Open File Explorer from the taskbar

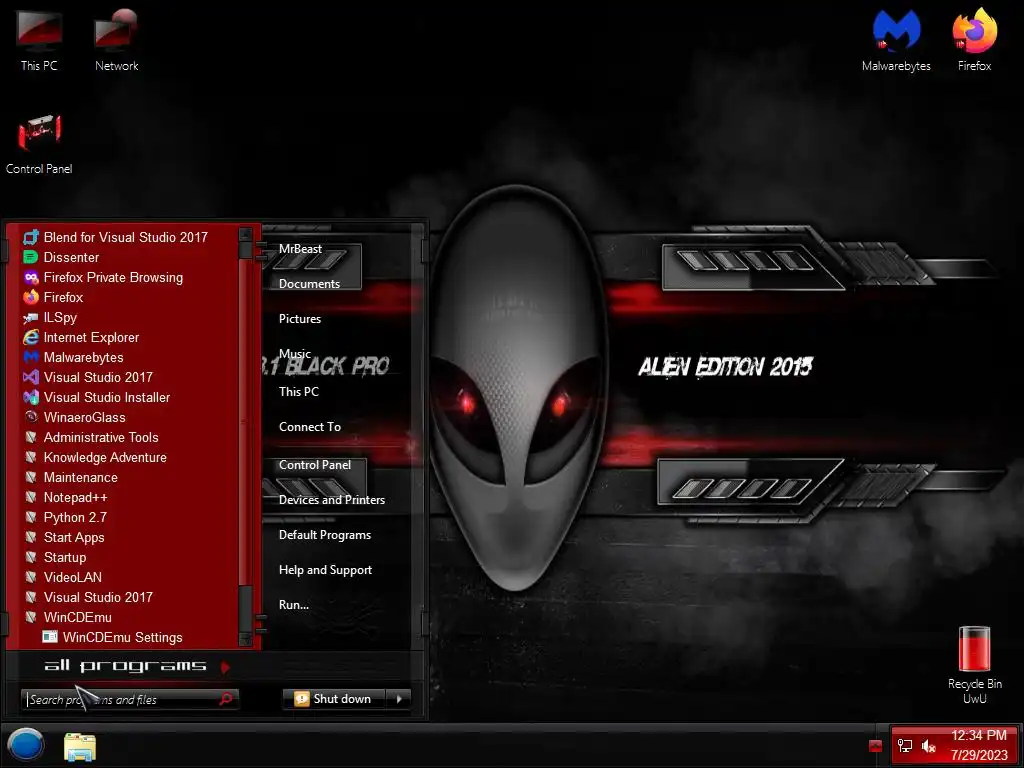(80, 747)
